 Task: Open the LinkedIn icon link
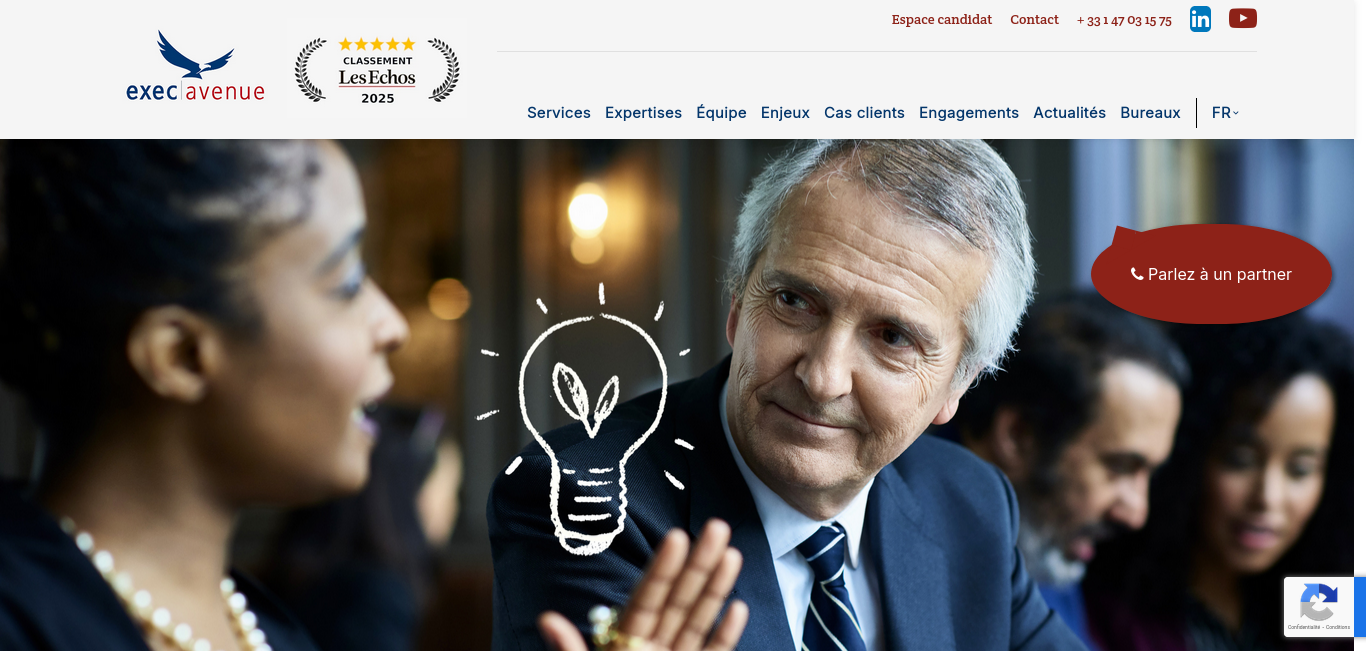pyautogui.click(x=1200, y=19)
